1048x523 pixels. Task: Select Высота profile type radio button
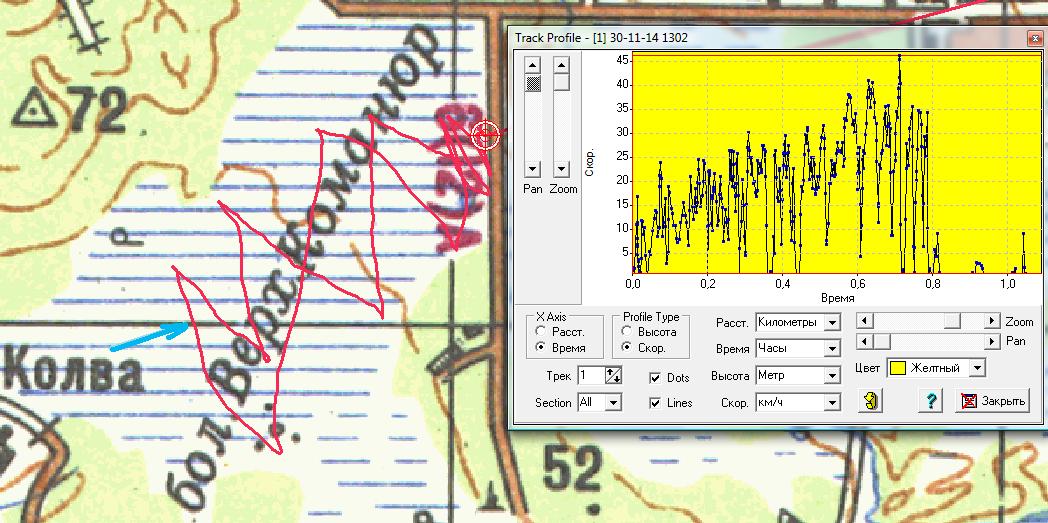[627, 331]
